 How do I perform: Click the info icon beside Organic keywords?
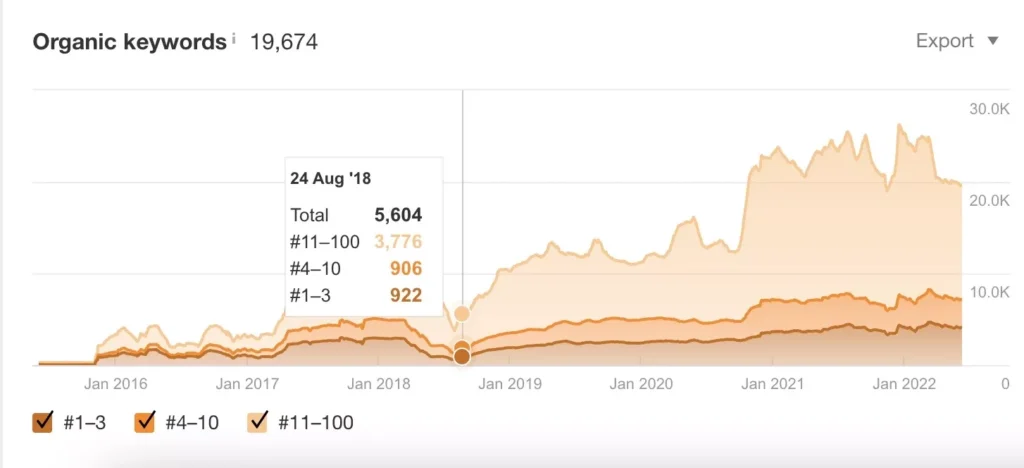pos(234,39)
